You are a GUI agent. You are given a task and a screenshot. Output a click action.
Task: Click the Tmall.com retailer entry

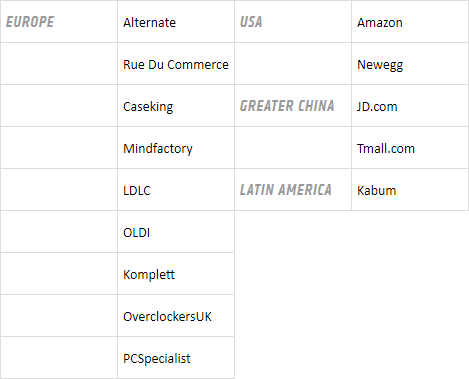[386, 149]
